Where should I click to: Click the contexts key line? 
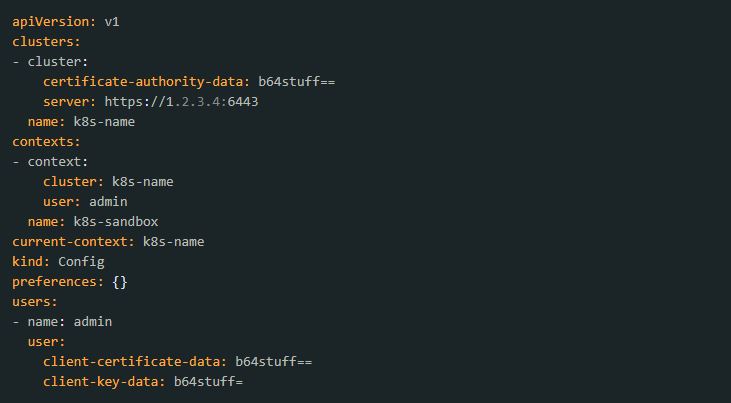46,141
